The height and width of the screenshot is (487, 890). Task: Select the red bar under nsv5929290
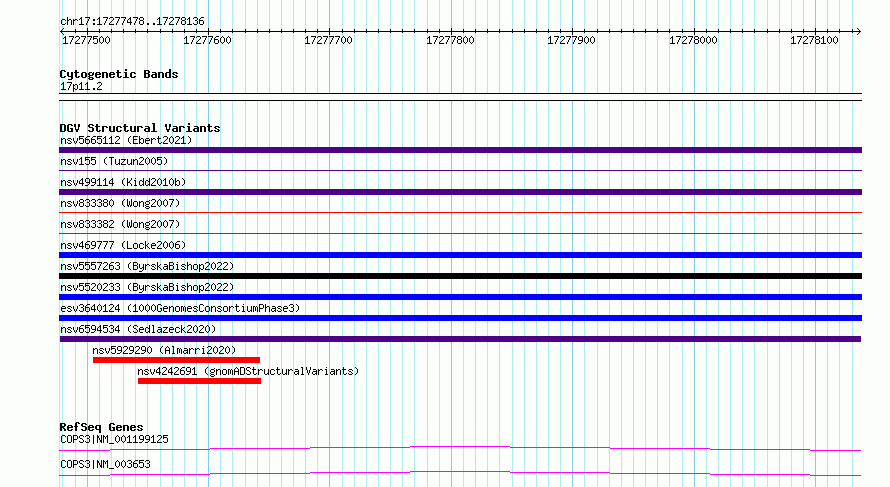tap(177, 360)
